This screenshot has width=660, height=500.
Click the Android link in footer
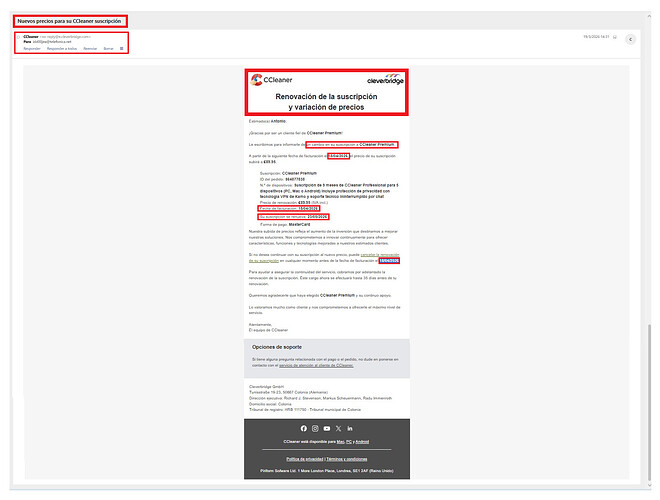[x=362, y=440]
